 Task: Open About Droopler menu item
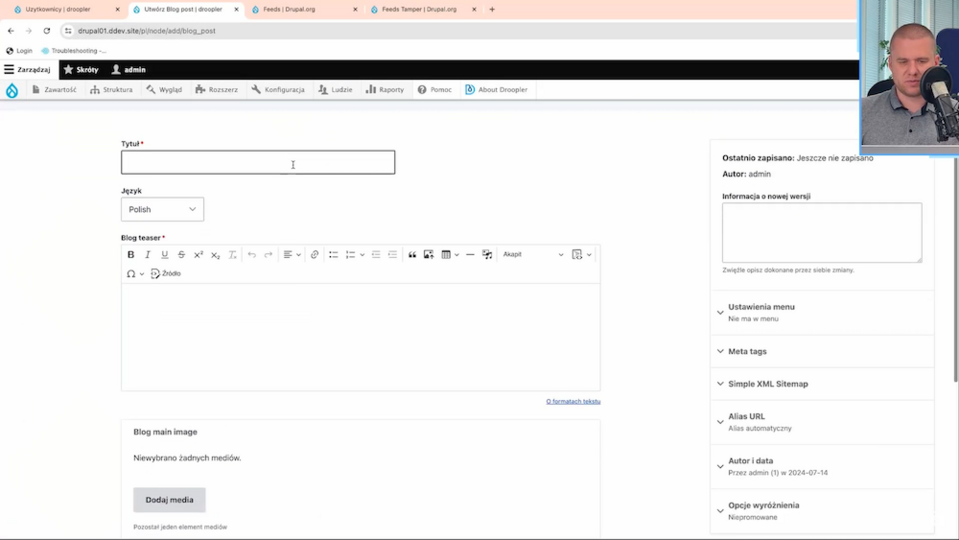(496, 89)
